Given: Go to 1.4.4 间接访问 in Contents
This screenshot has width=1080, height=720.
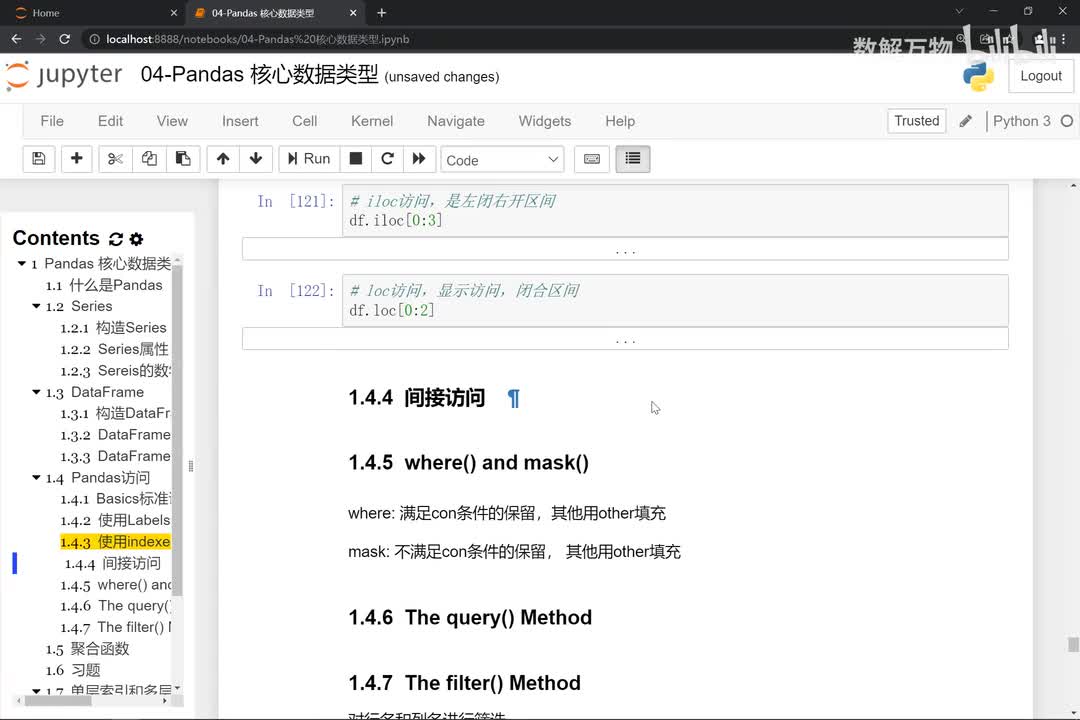Looking at the screenshot, I should [113, 564].
